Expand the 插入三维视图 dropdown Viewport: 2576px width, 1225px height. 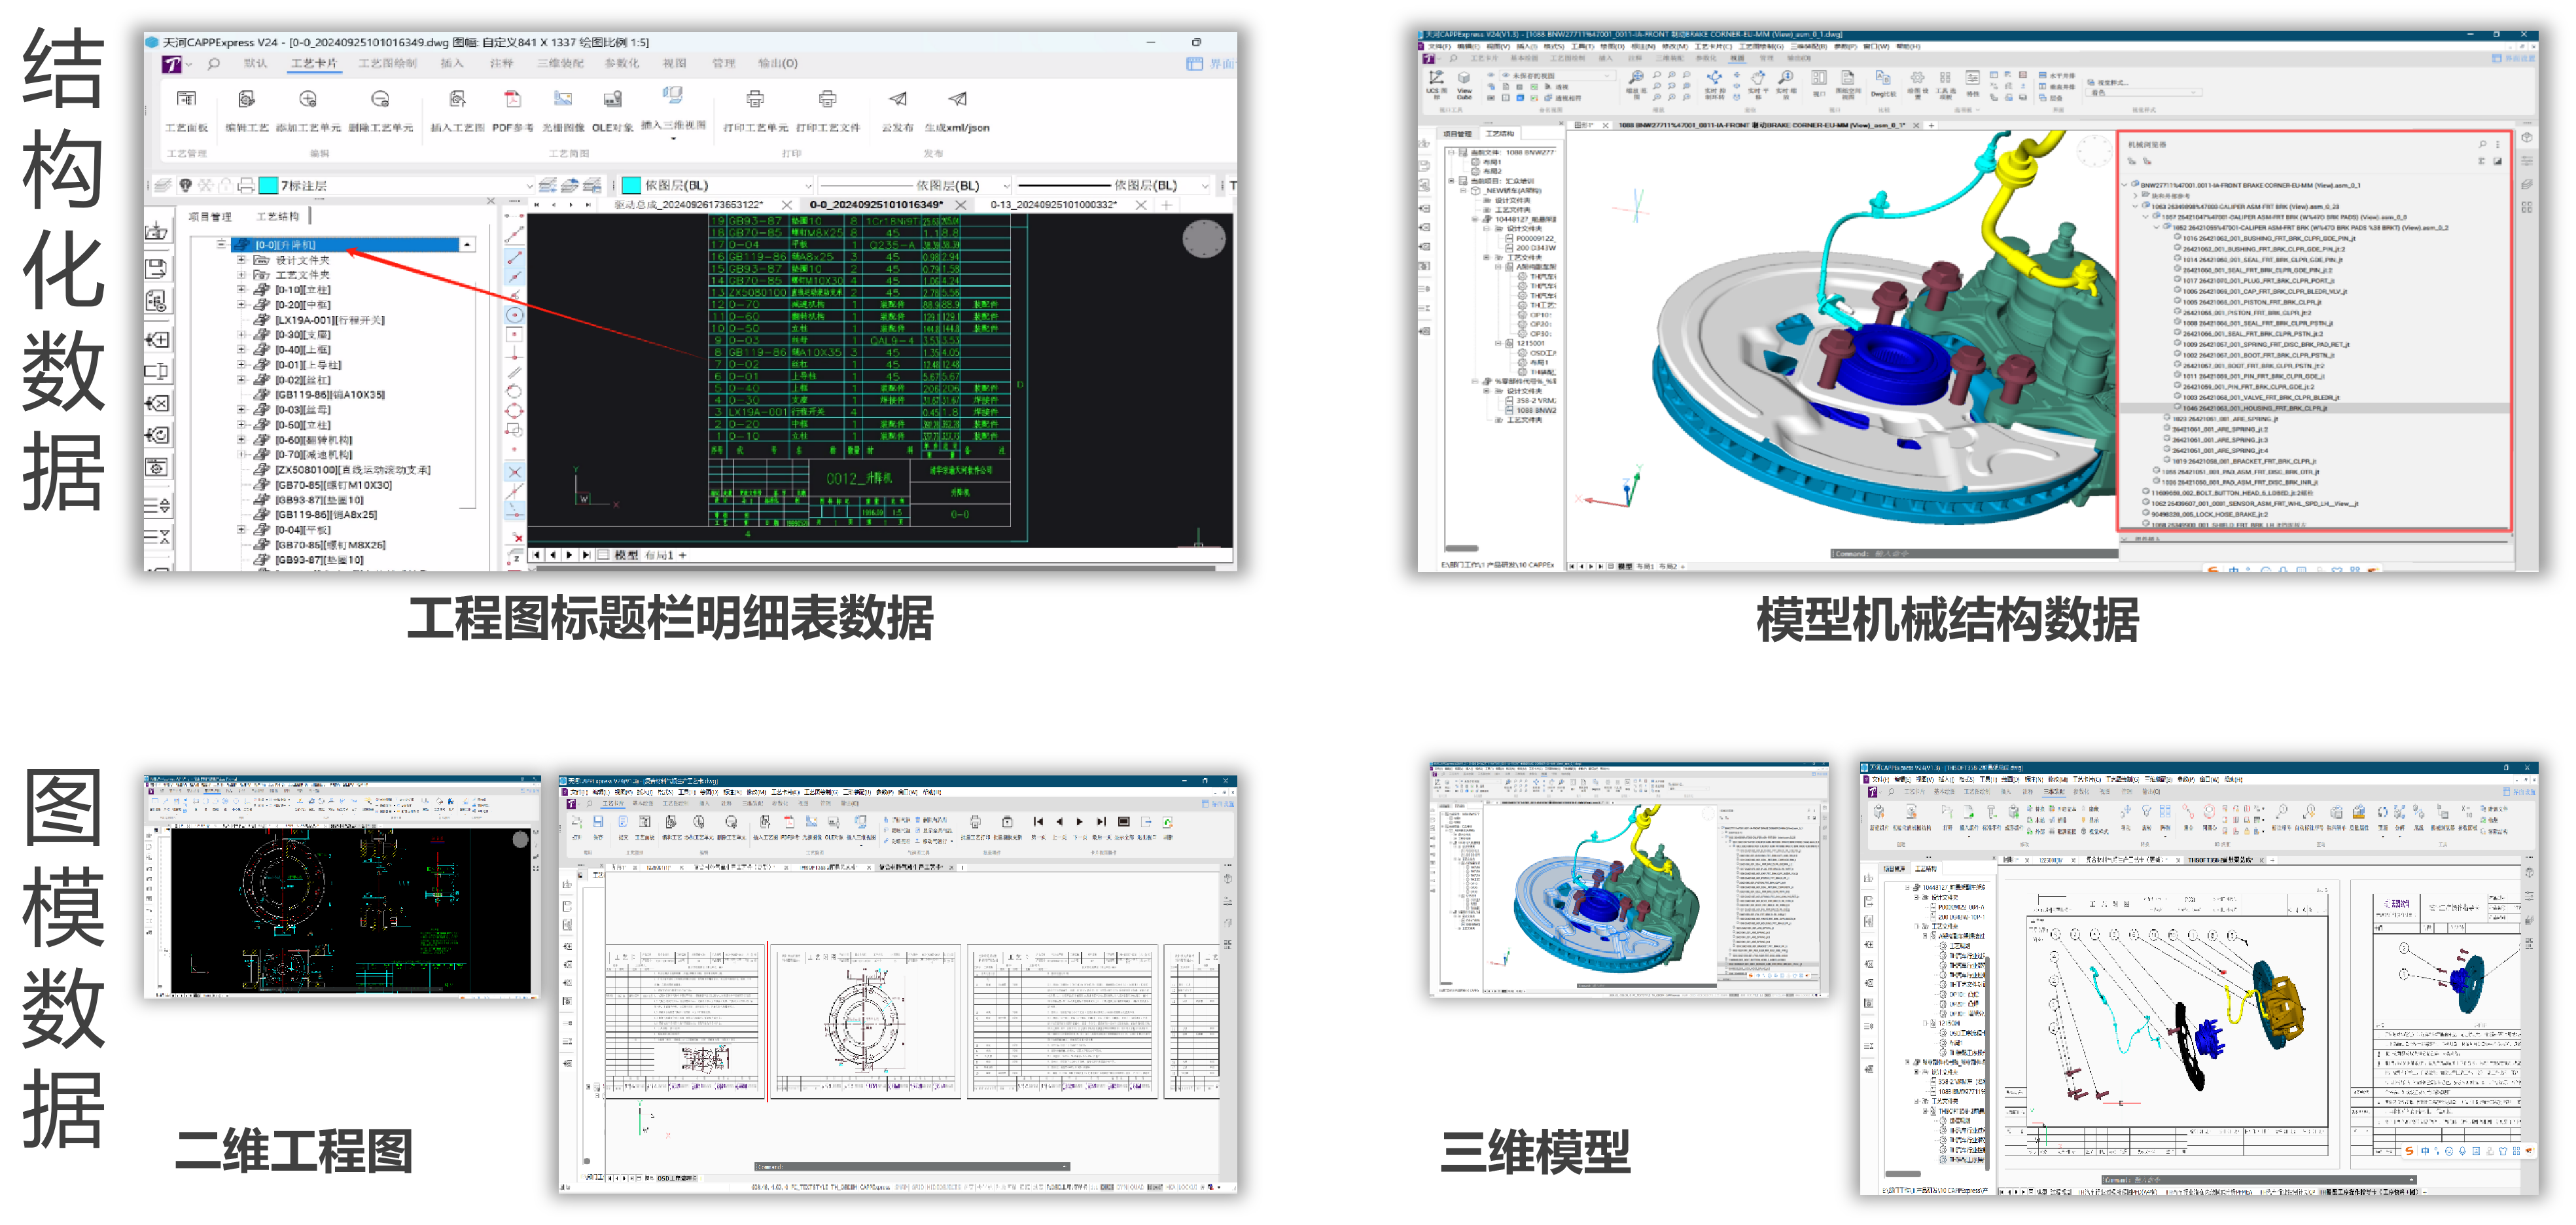tap(673, 138)
